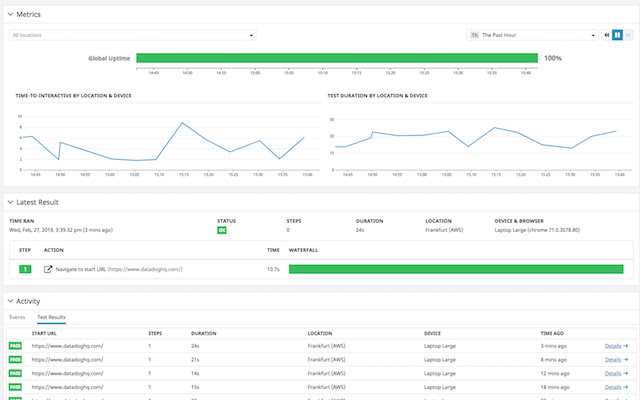Screen dimensions: 640x400
Task: Open The Past Hour time range dropdown
Action: tap(532, 35)
